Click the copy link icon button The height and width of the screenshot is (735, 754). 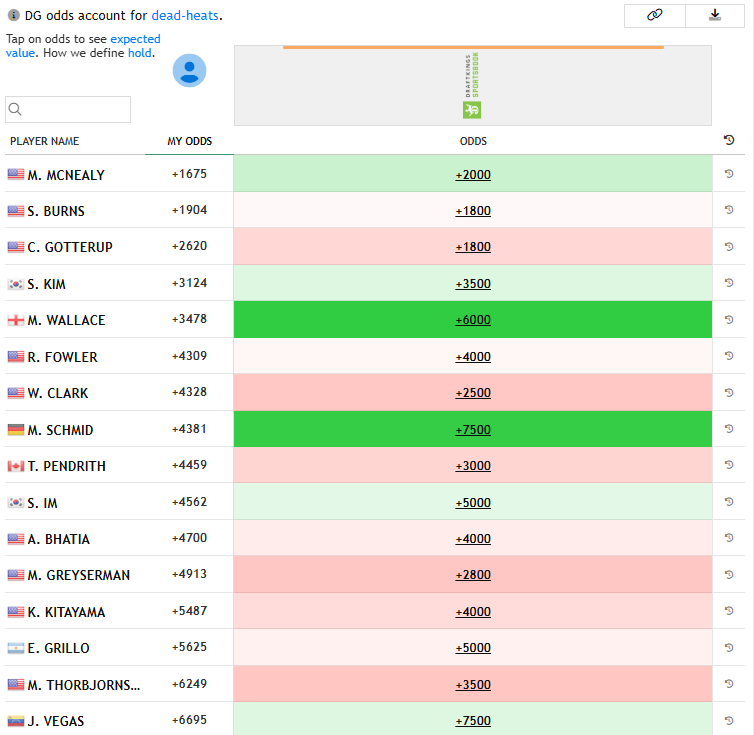(654, 15)
